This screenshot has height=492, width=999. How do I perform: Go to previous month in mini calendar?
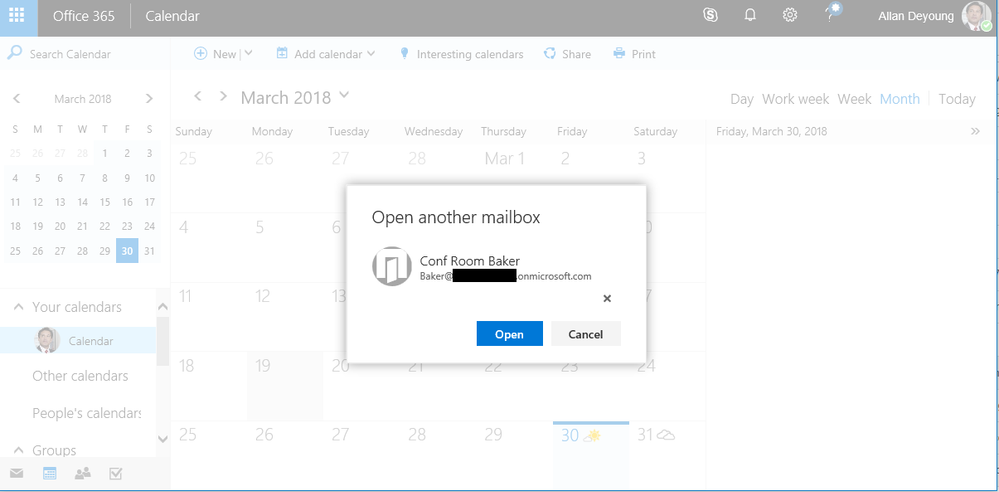point(17,99)
